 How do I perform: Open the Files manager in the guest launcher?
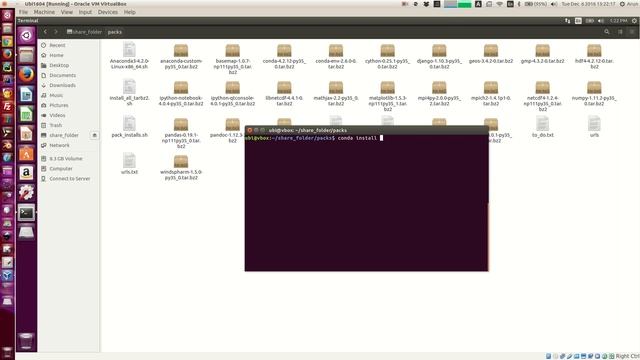[x=27, y=55]
